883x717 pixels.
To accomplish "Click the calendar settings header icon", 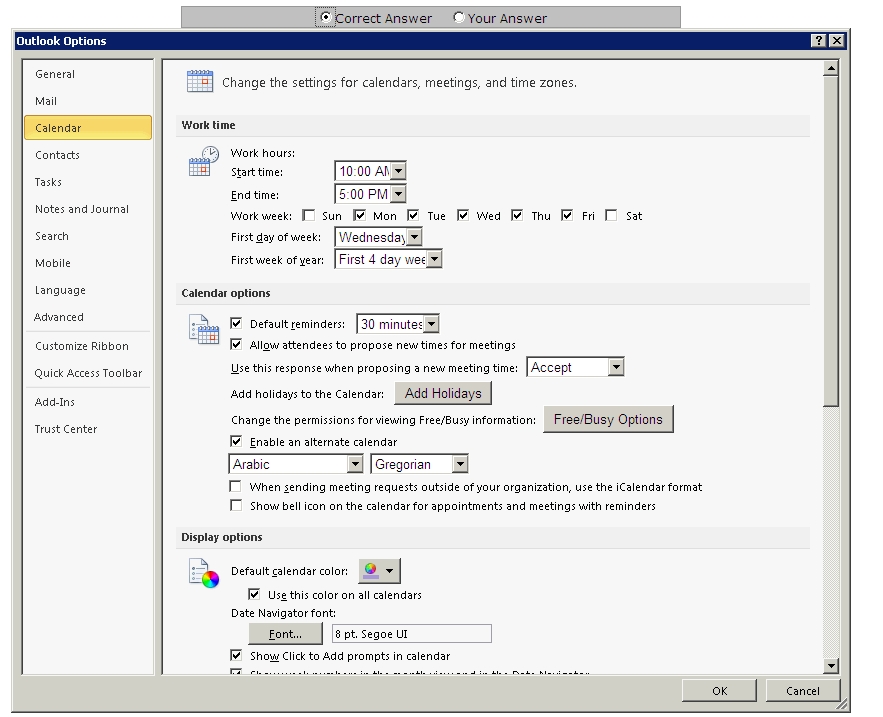I will (x=200, y=82).
